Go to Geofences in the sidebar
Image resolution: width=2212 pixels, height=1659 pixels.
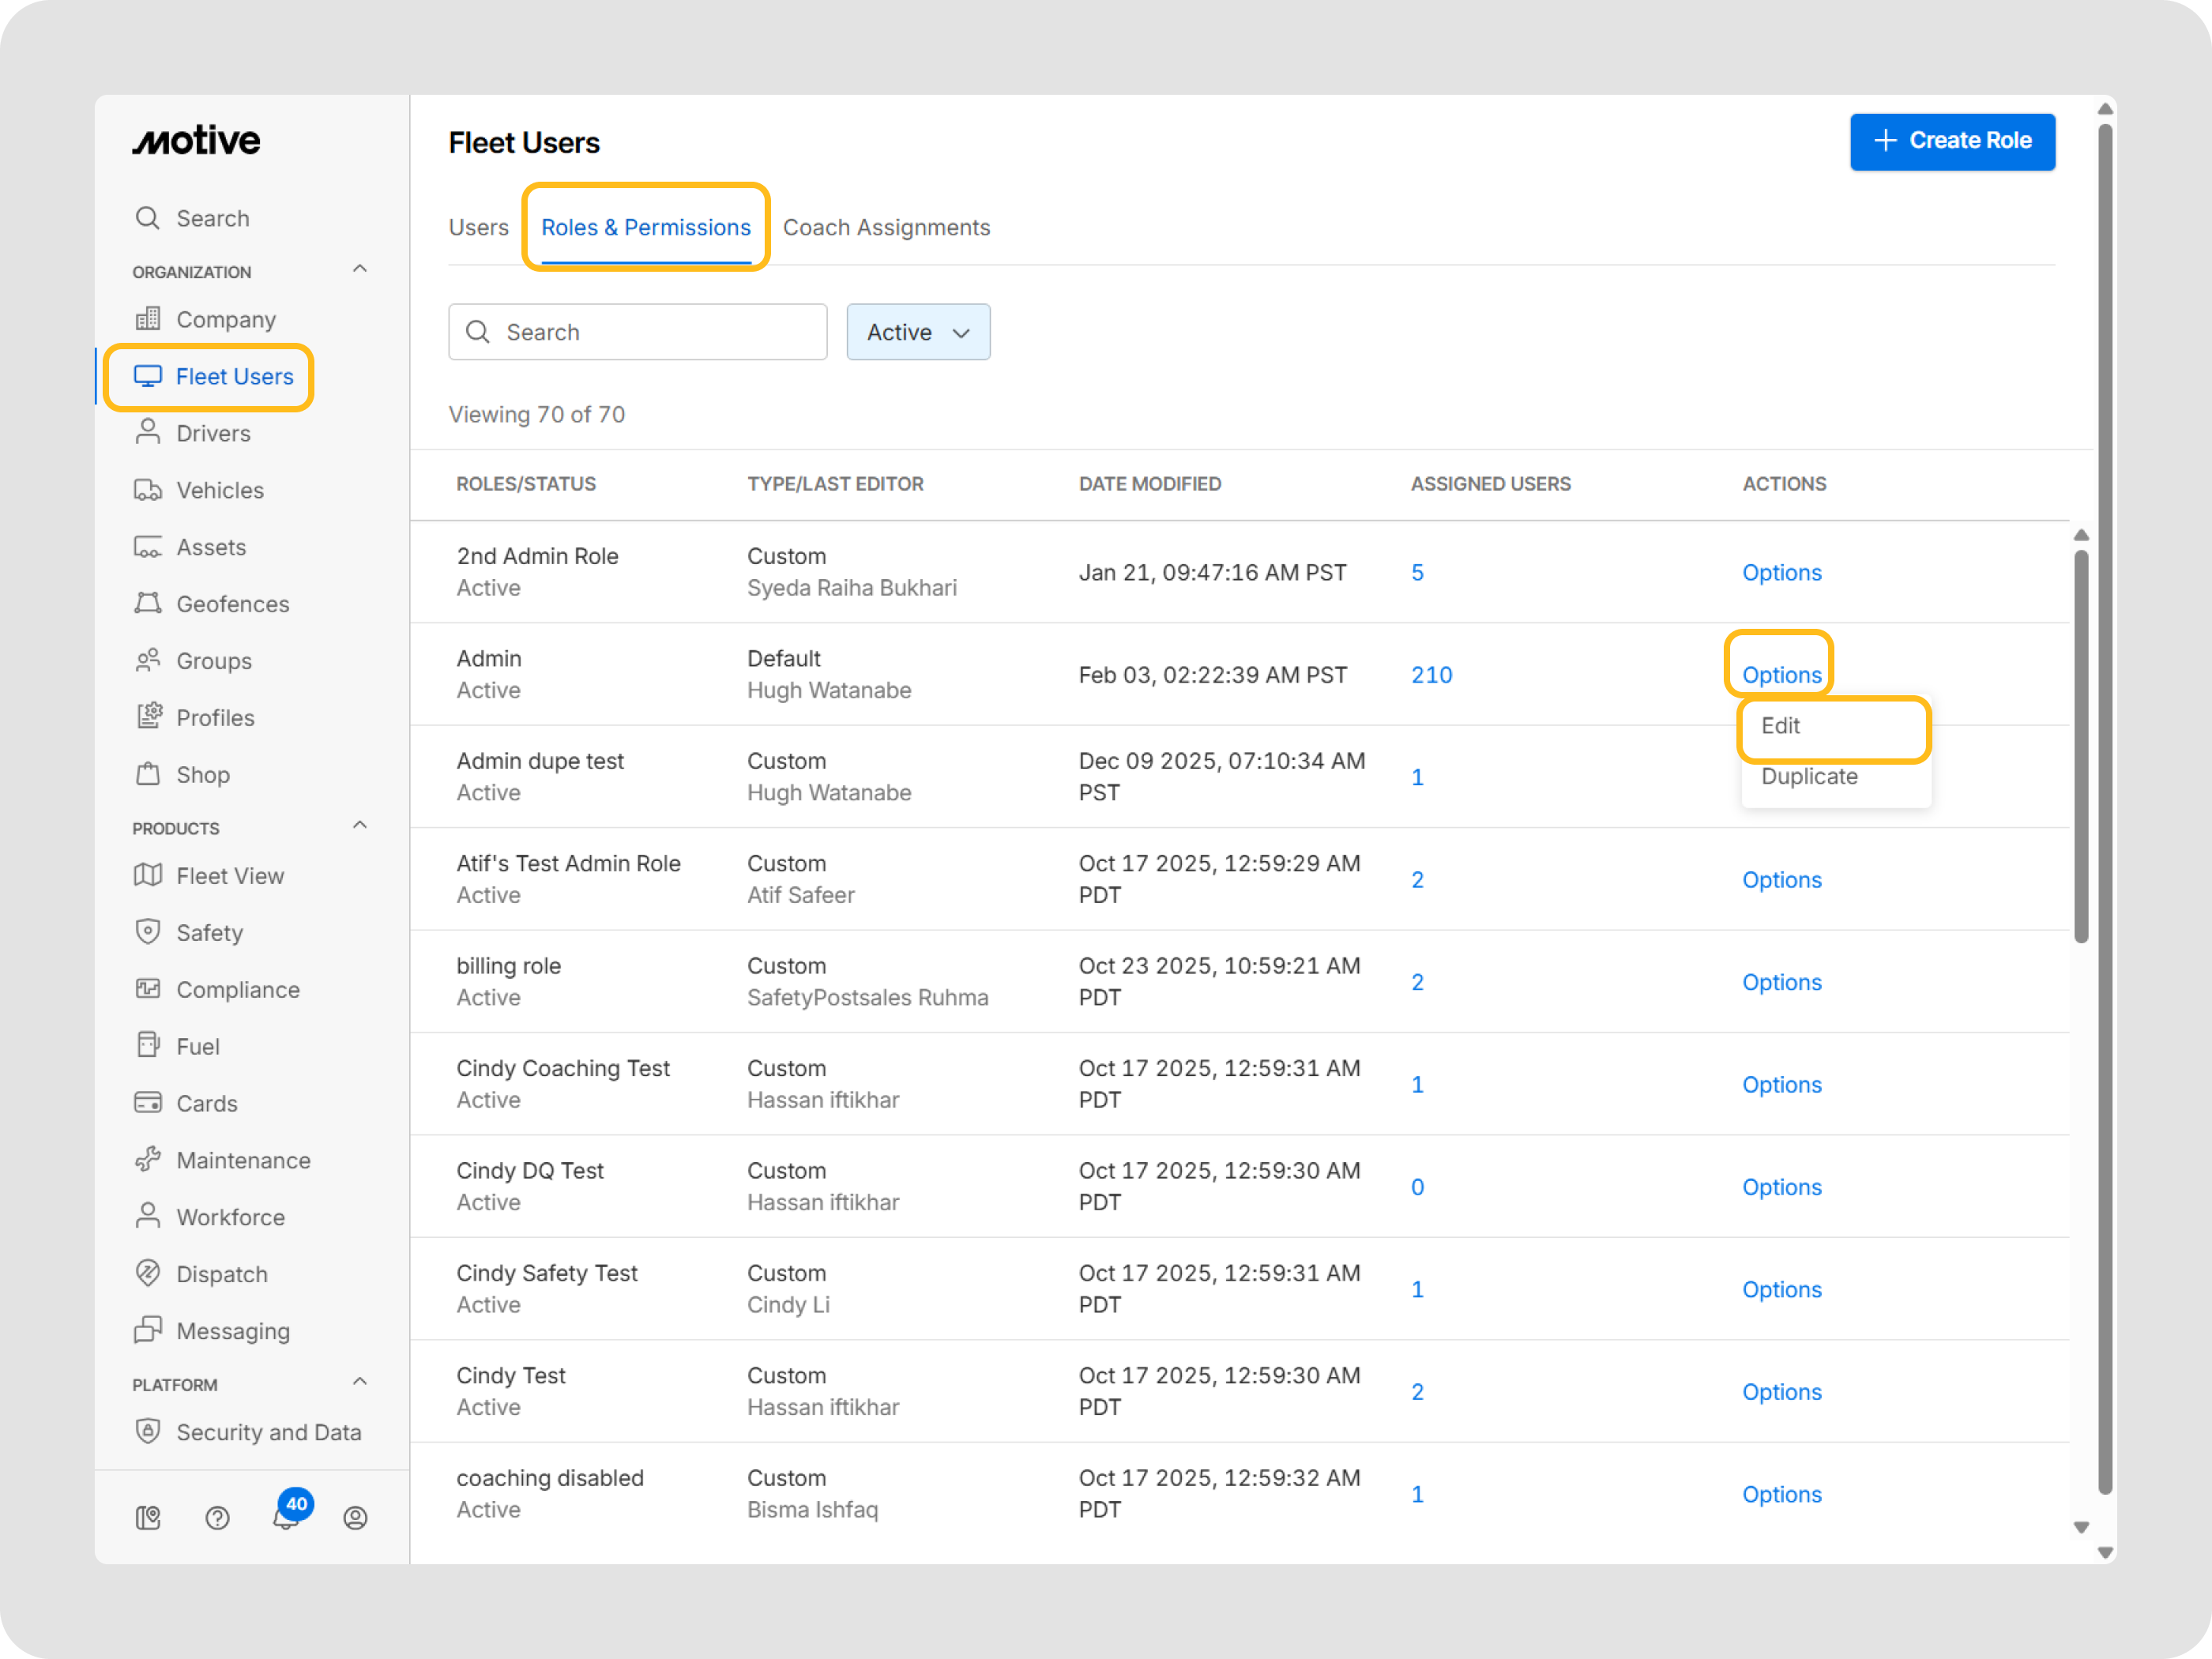pos(232,604)
